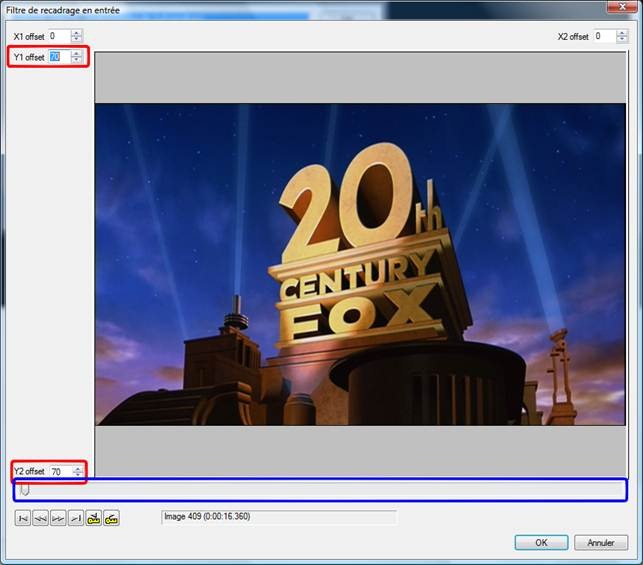Focus the X2 offset value field
This screenshot has width=643, height=565.
(x=605, y=36)
